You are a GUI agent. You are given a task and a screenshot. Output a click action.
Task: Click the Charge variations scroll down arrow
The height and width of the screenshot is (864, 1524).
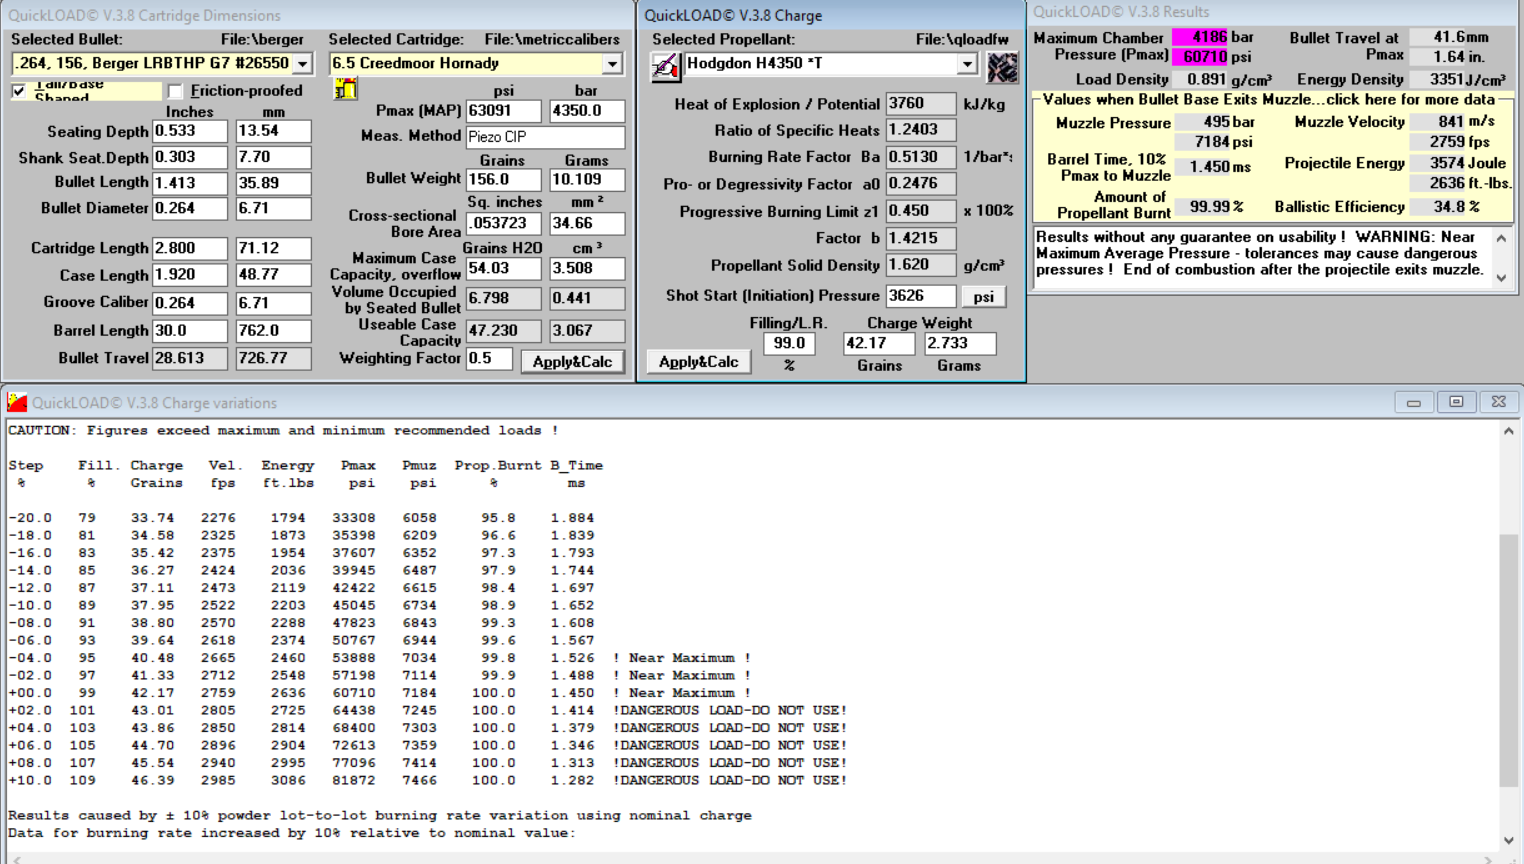1509,841
